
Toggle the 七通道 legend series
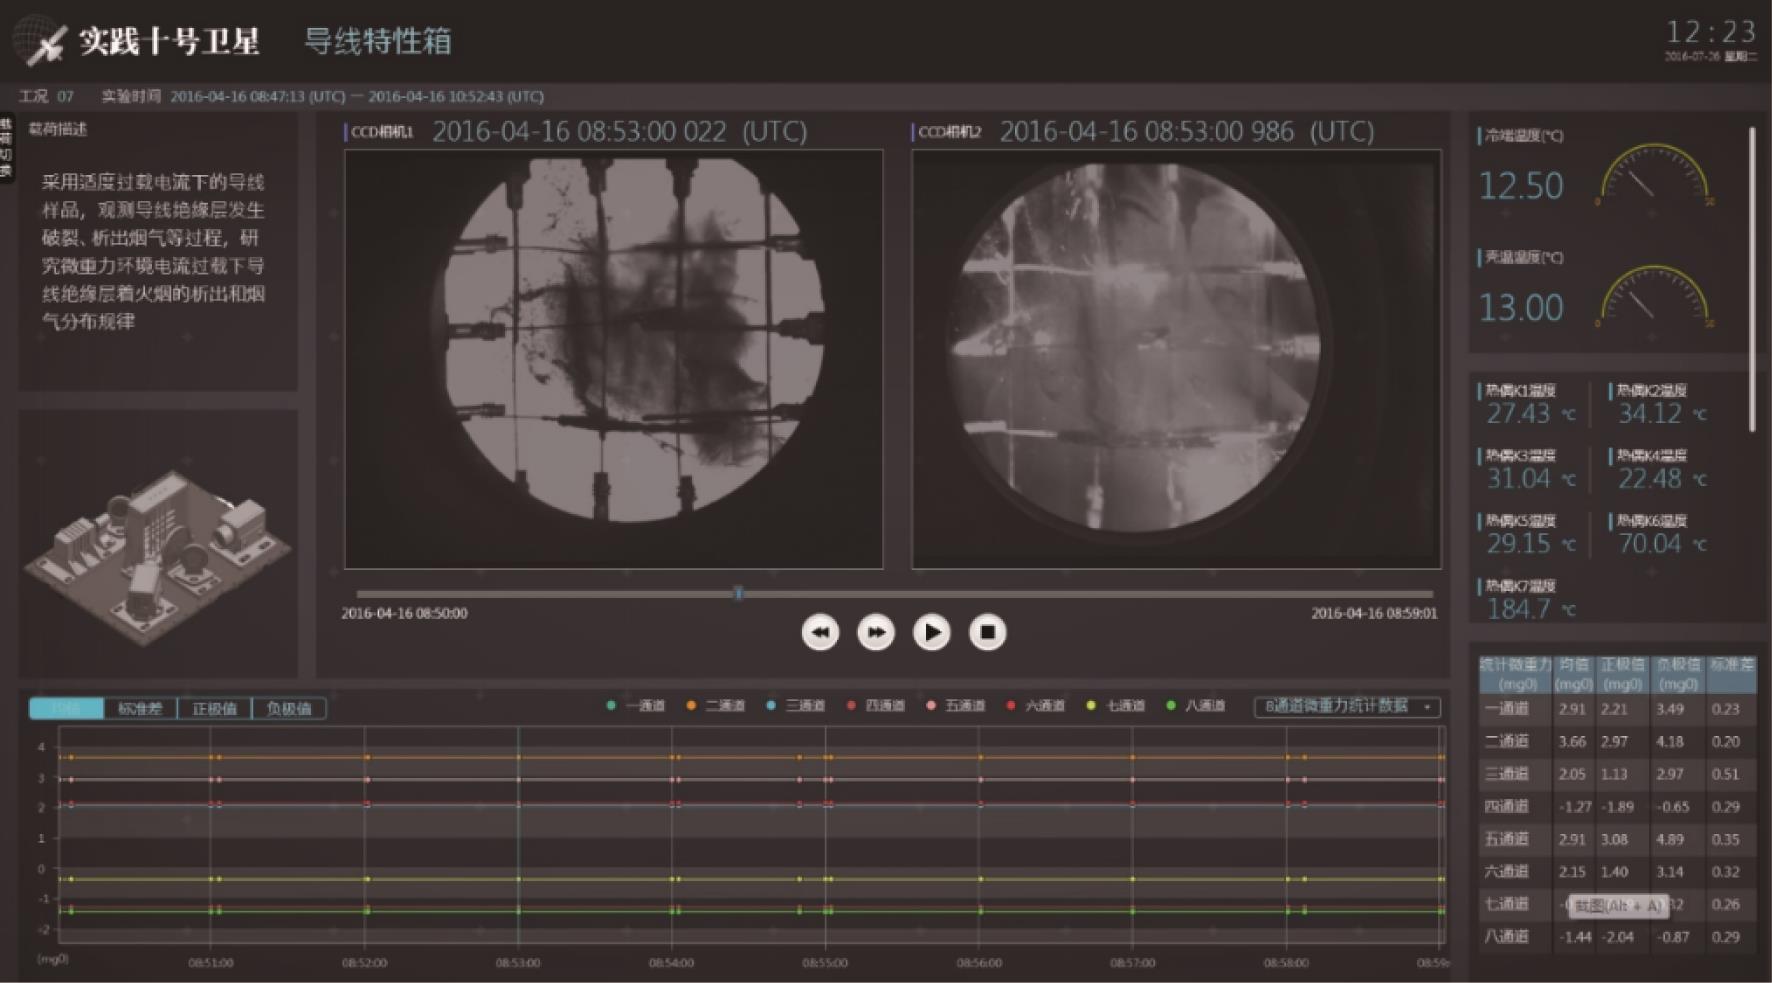click(x=1116, y=706)
